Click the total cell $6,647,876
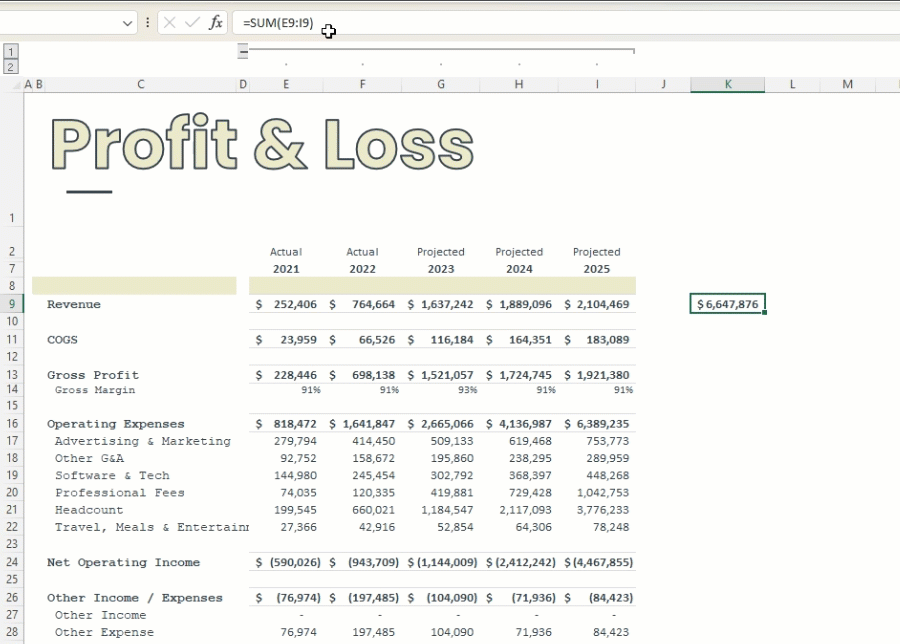This screenshot has height=644, width=900. pyautogui.click(x=728, y=304)
